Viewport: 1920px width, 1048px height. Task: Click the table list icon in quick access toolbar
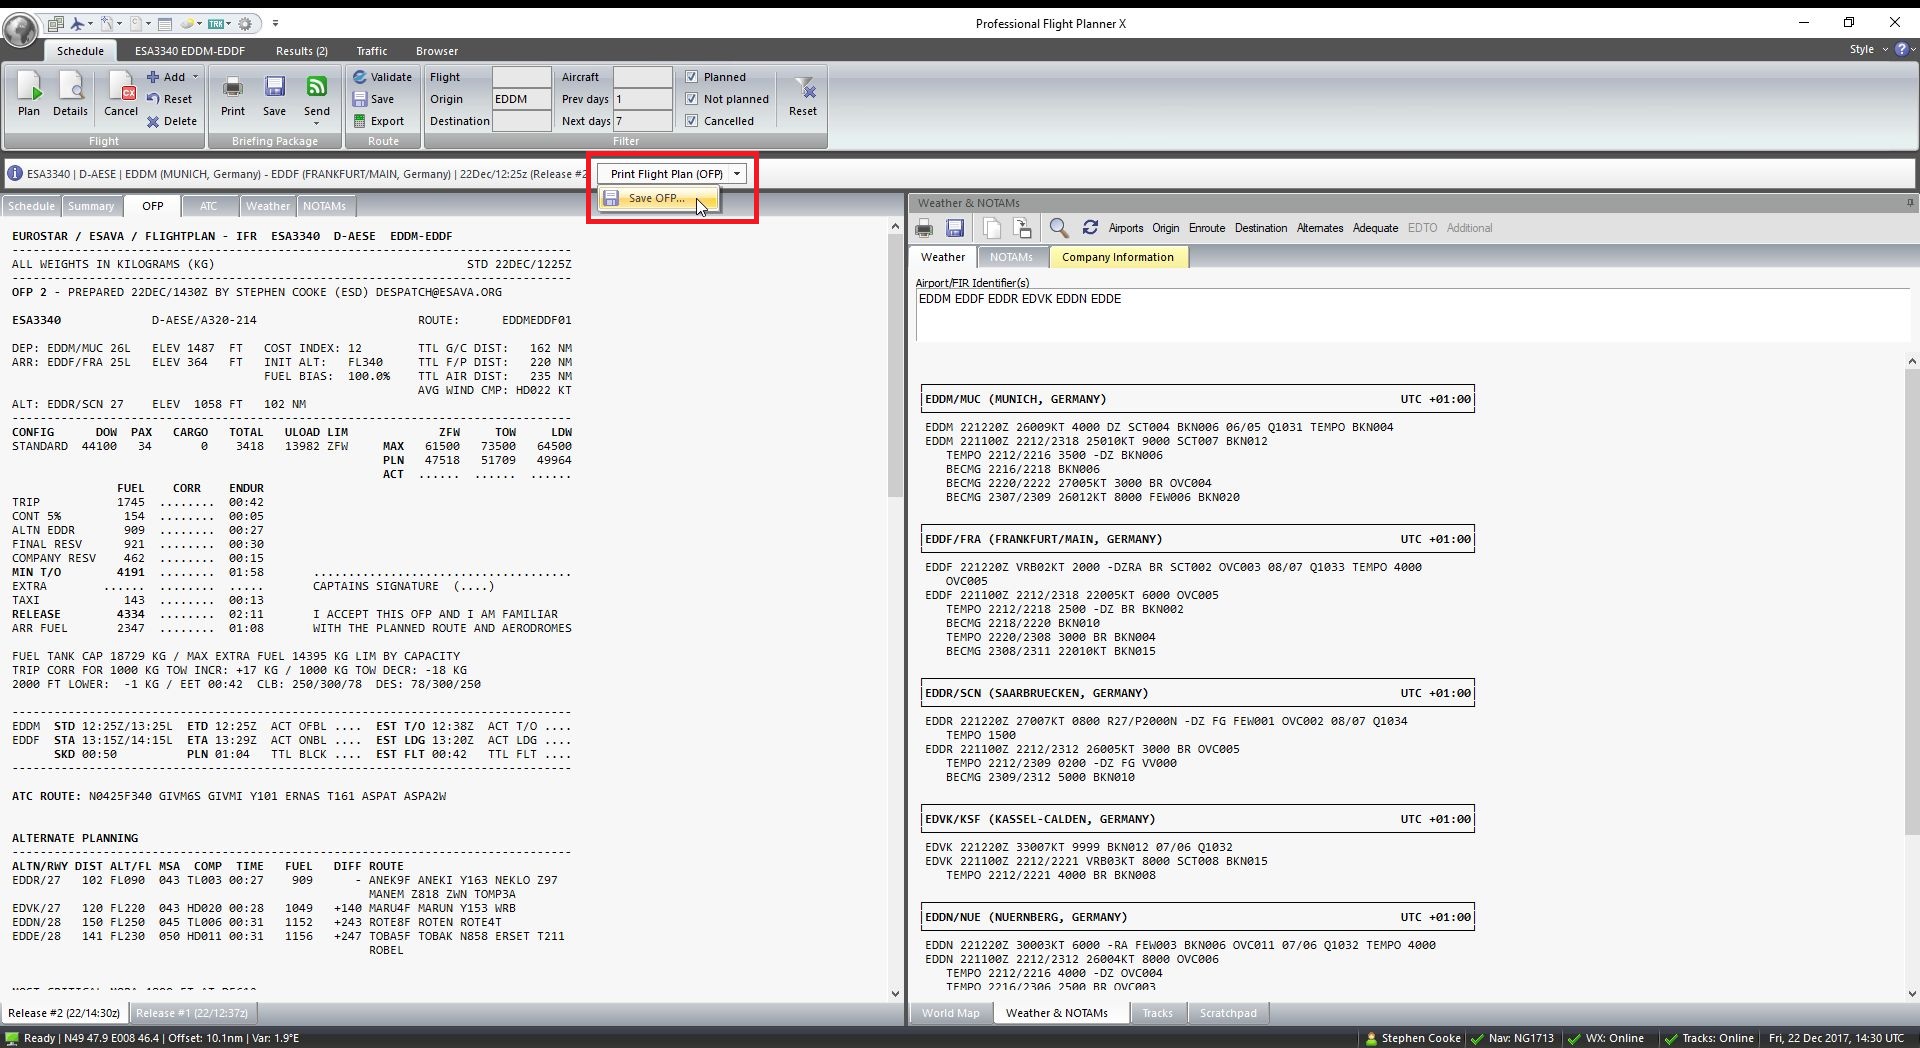point(165,24)
